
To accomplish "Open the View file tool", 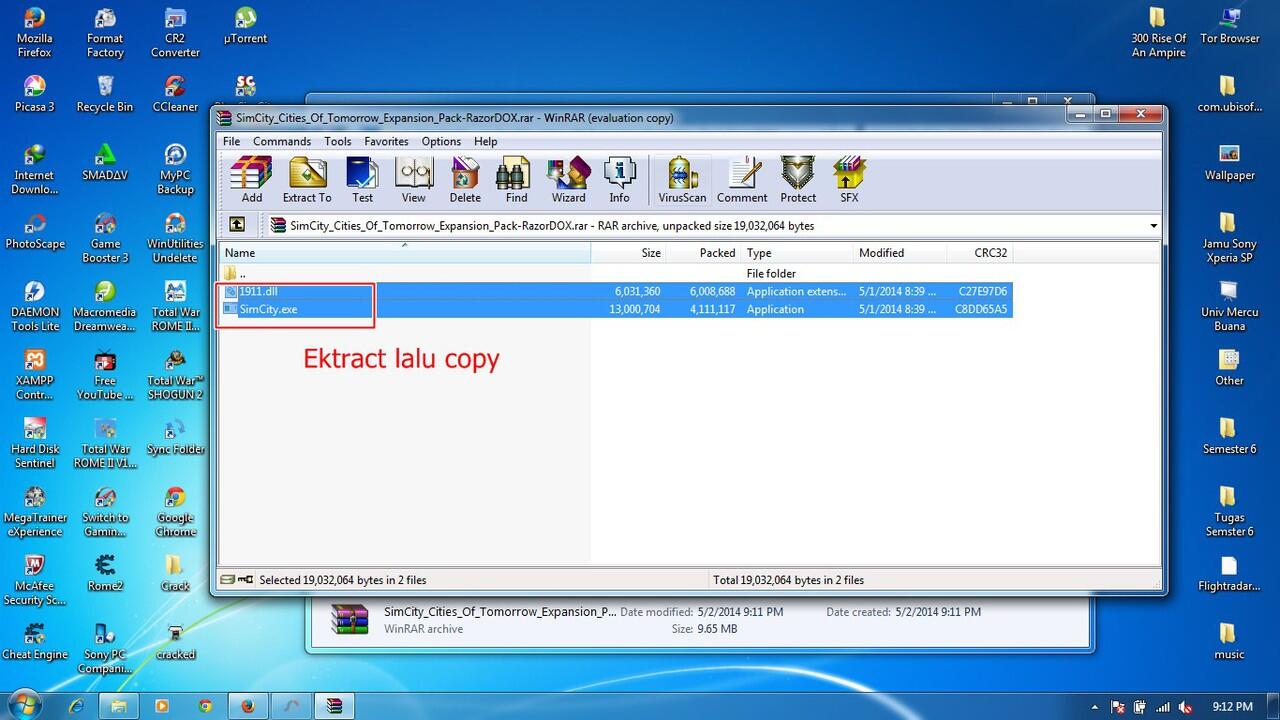I will pos(413,180).
